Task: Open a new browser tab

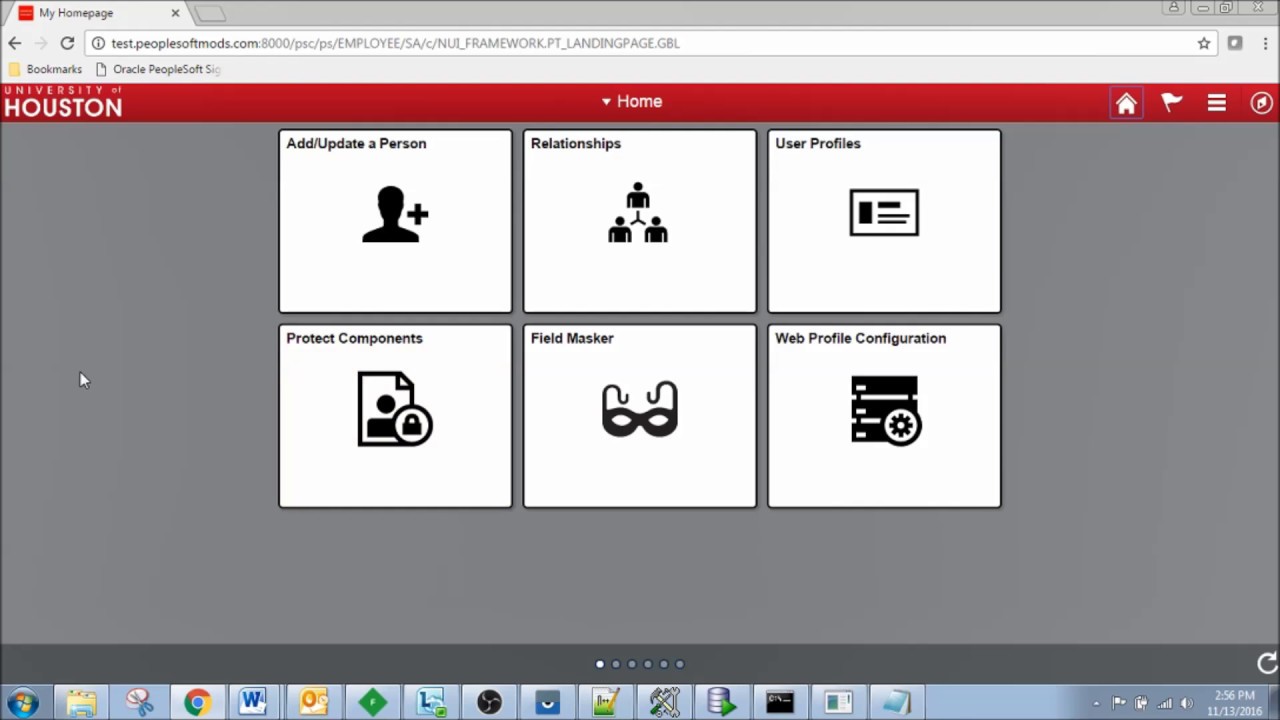Action: pos(209,13)
